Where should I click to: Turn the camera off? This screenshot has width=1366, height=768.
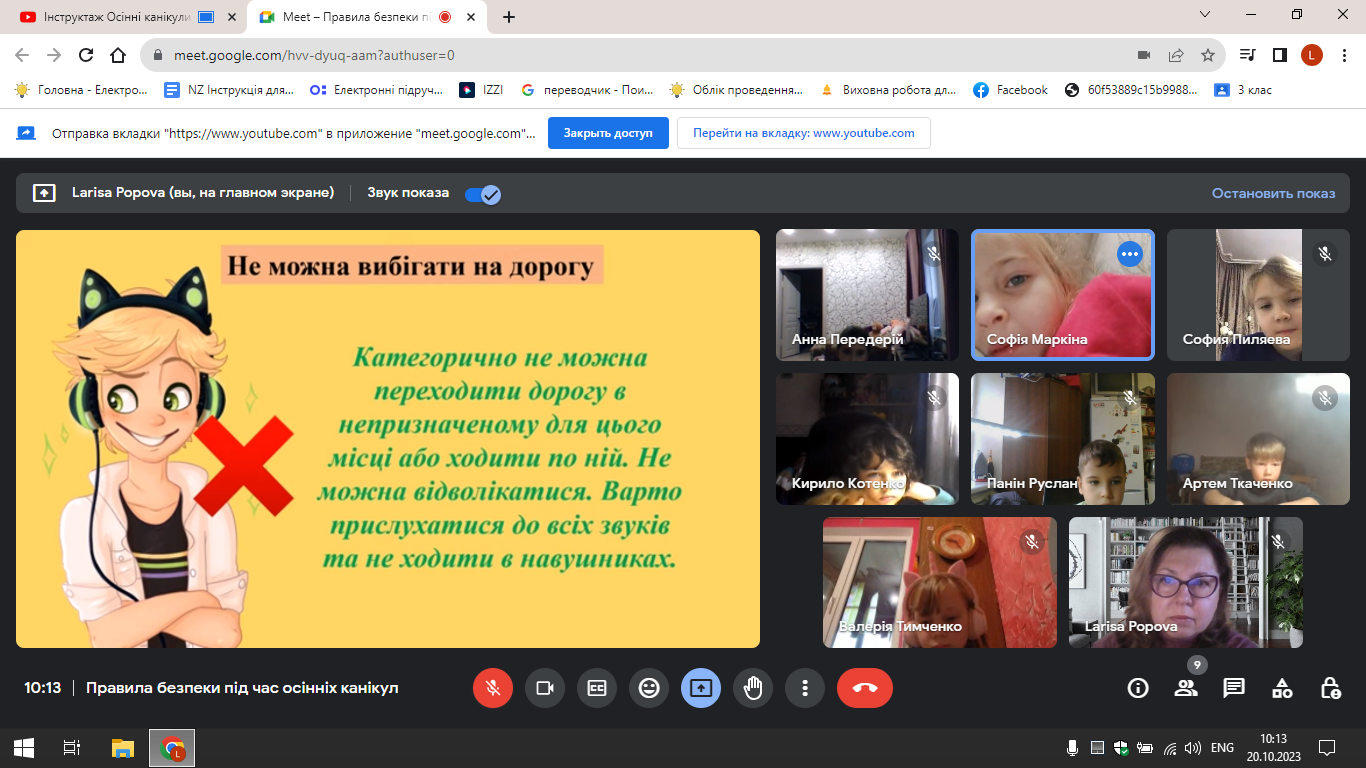(x=545, y=688)
